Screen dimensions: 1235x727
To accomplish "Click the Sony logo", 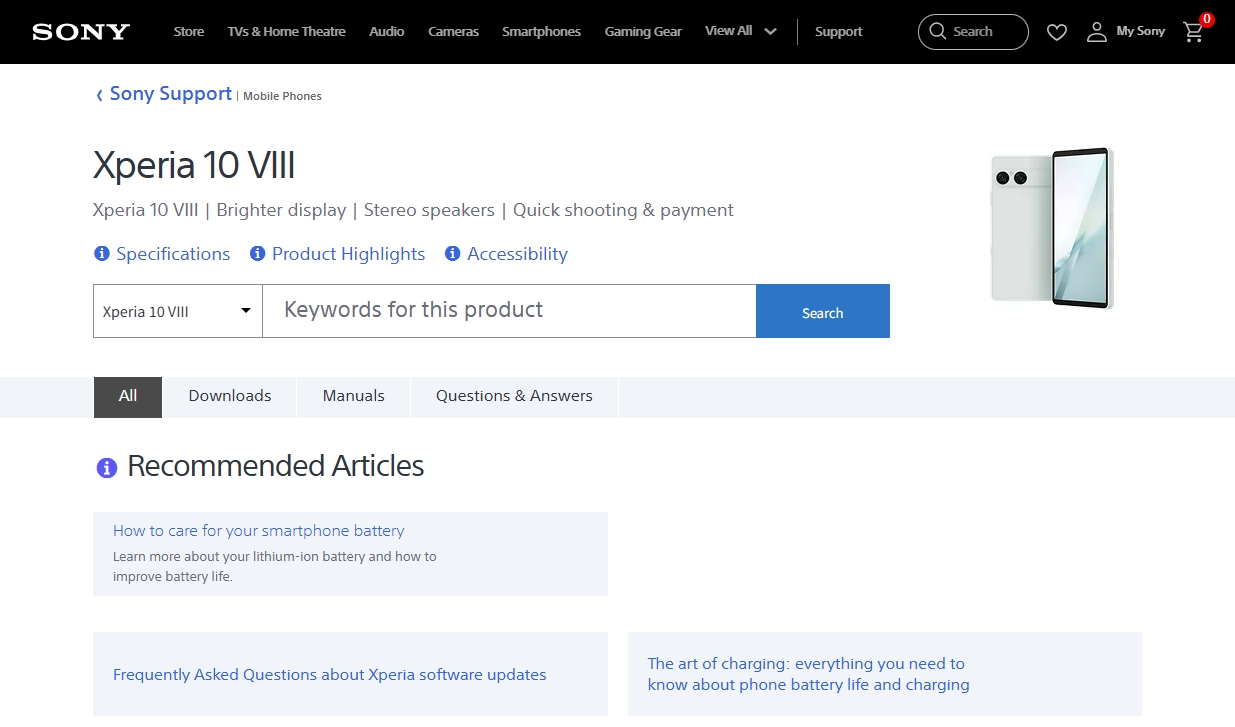I will pos(81,32).
